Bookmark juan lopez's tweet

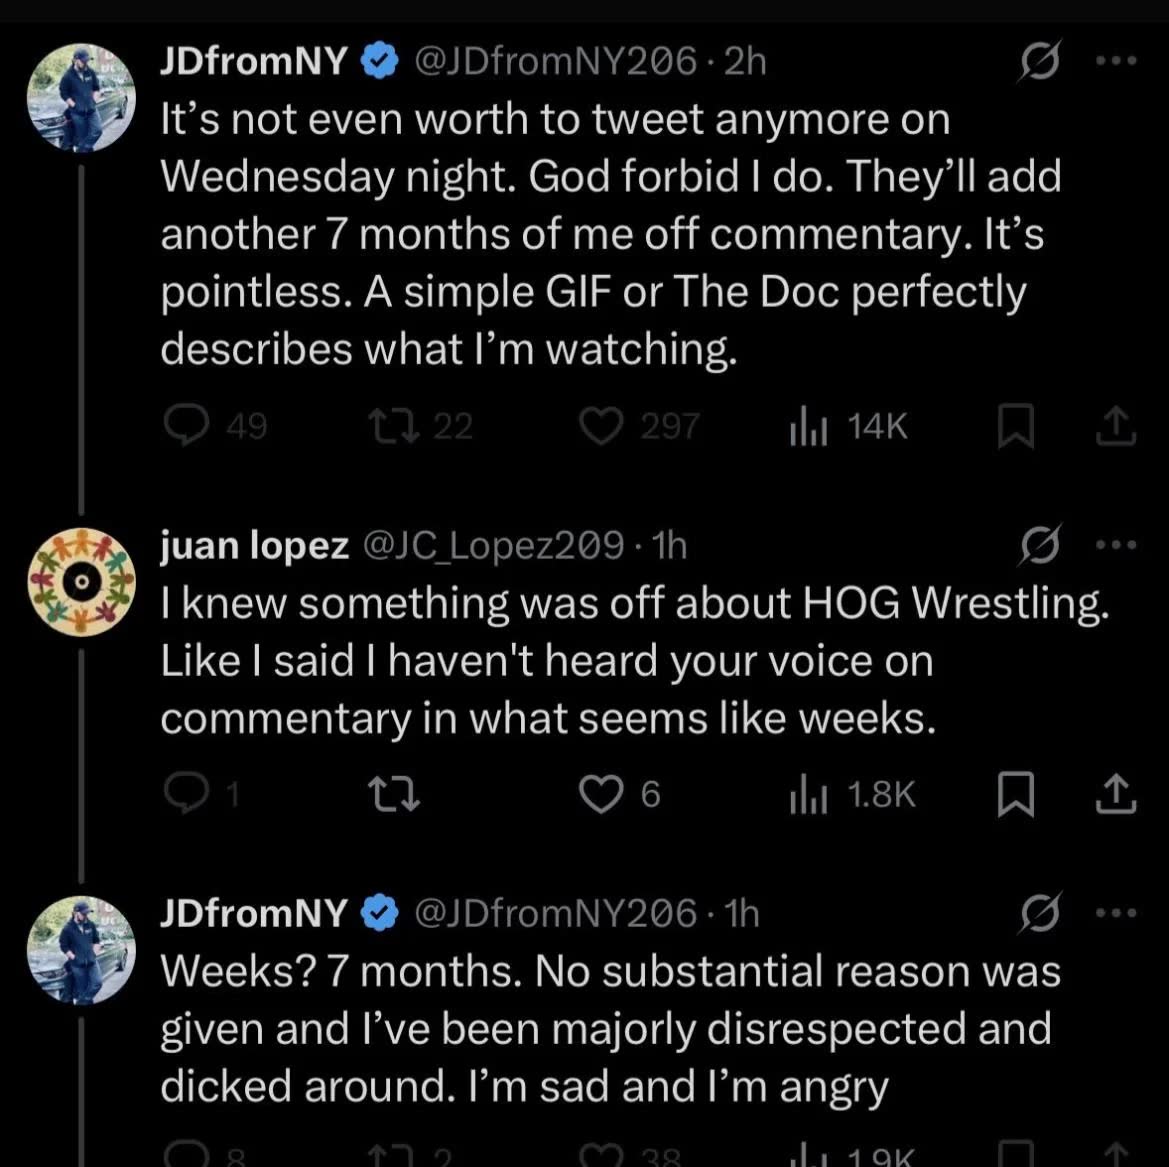1015,794
